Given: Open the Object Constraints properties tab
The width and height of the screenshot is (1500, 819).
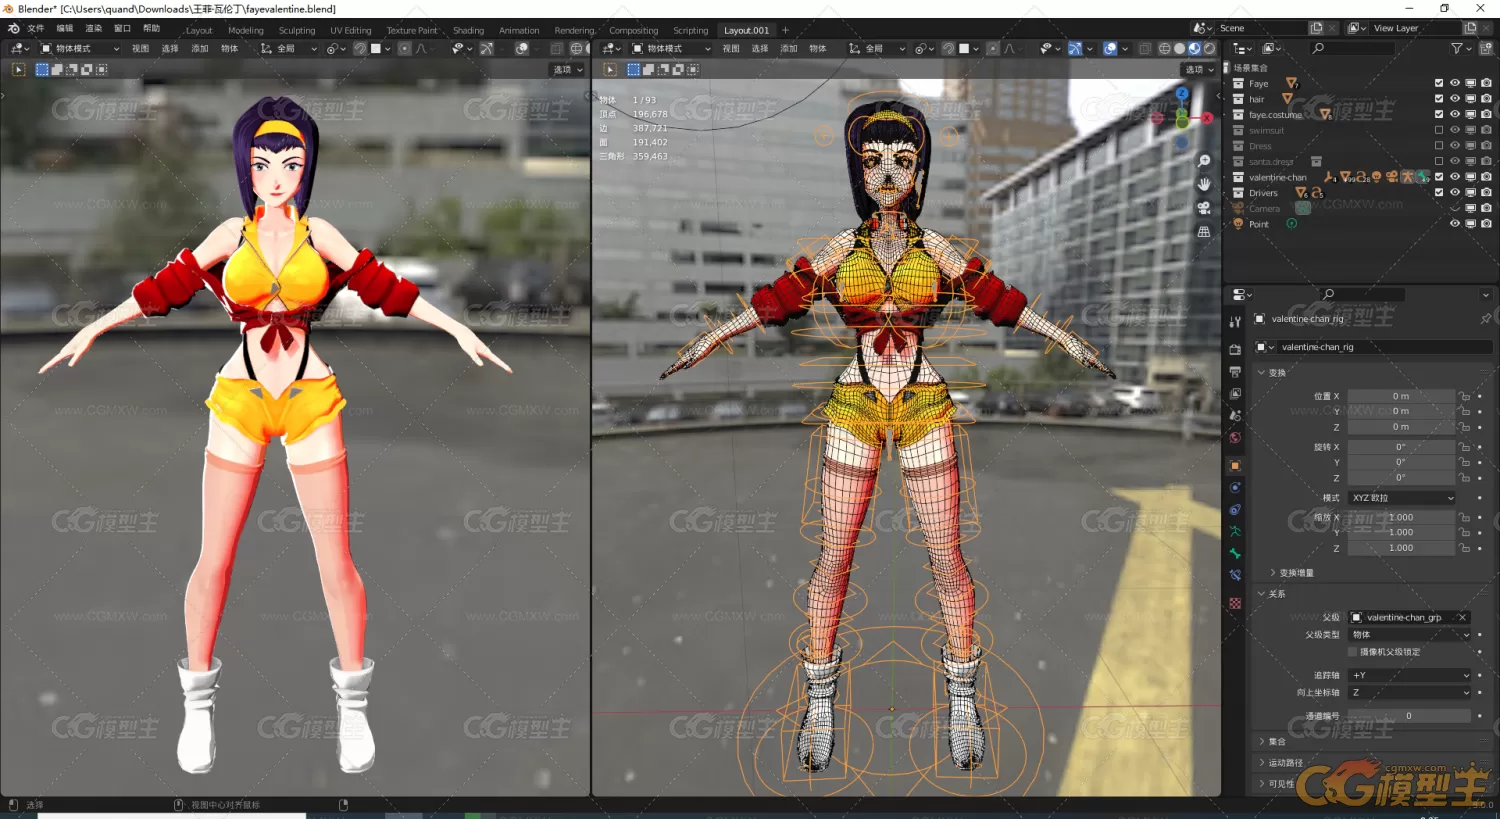Looking at the screenshot, I should point(1235,509).
